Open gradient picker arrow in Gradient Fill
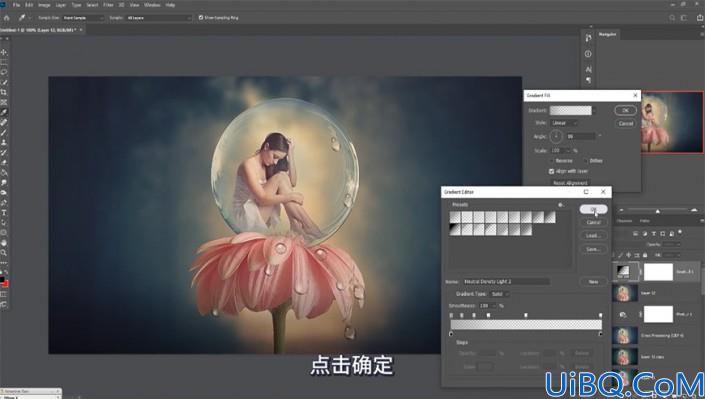 594,110
